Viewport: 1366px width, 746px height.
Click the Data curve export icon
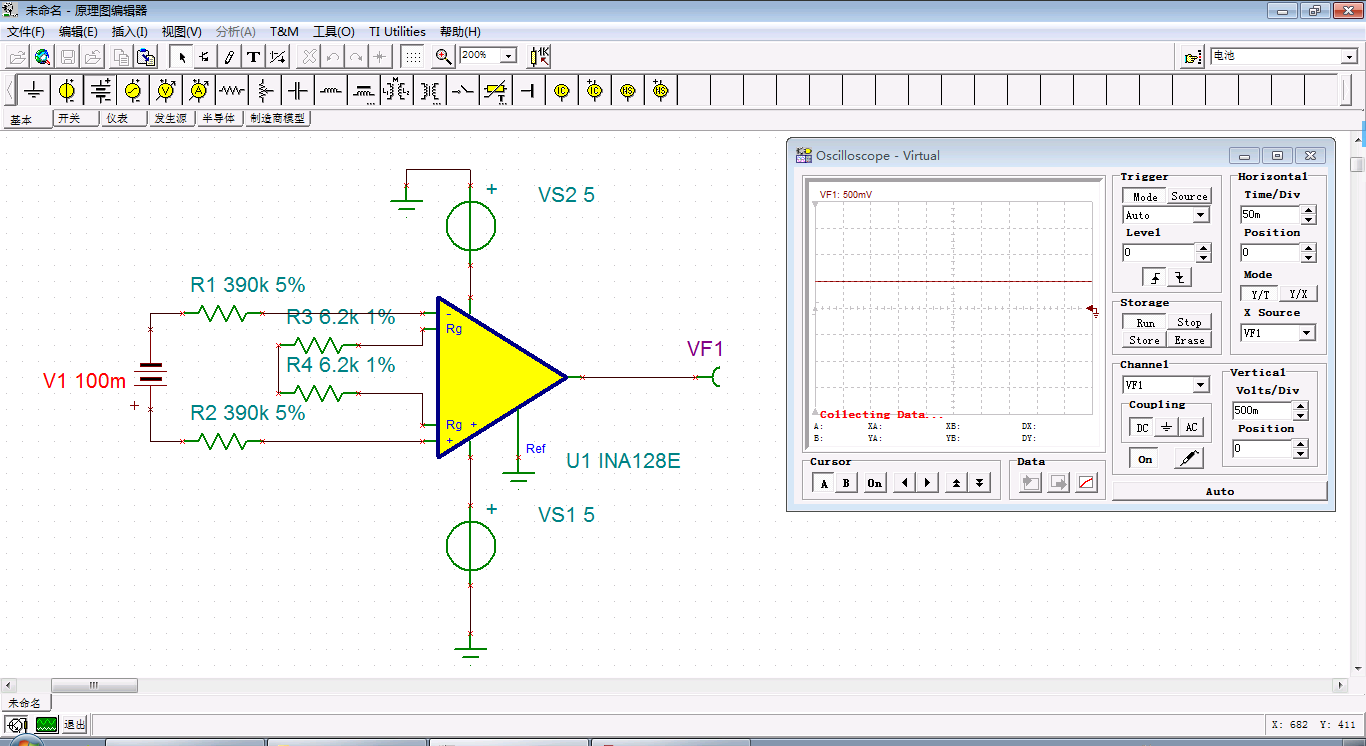1087,483
